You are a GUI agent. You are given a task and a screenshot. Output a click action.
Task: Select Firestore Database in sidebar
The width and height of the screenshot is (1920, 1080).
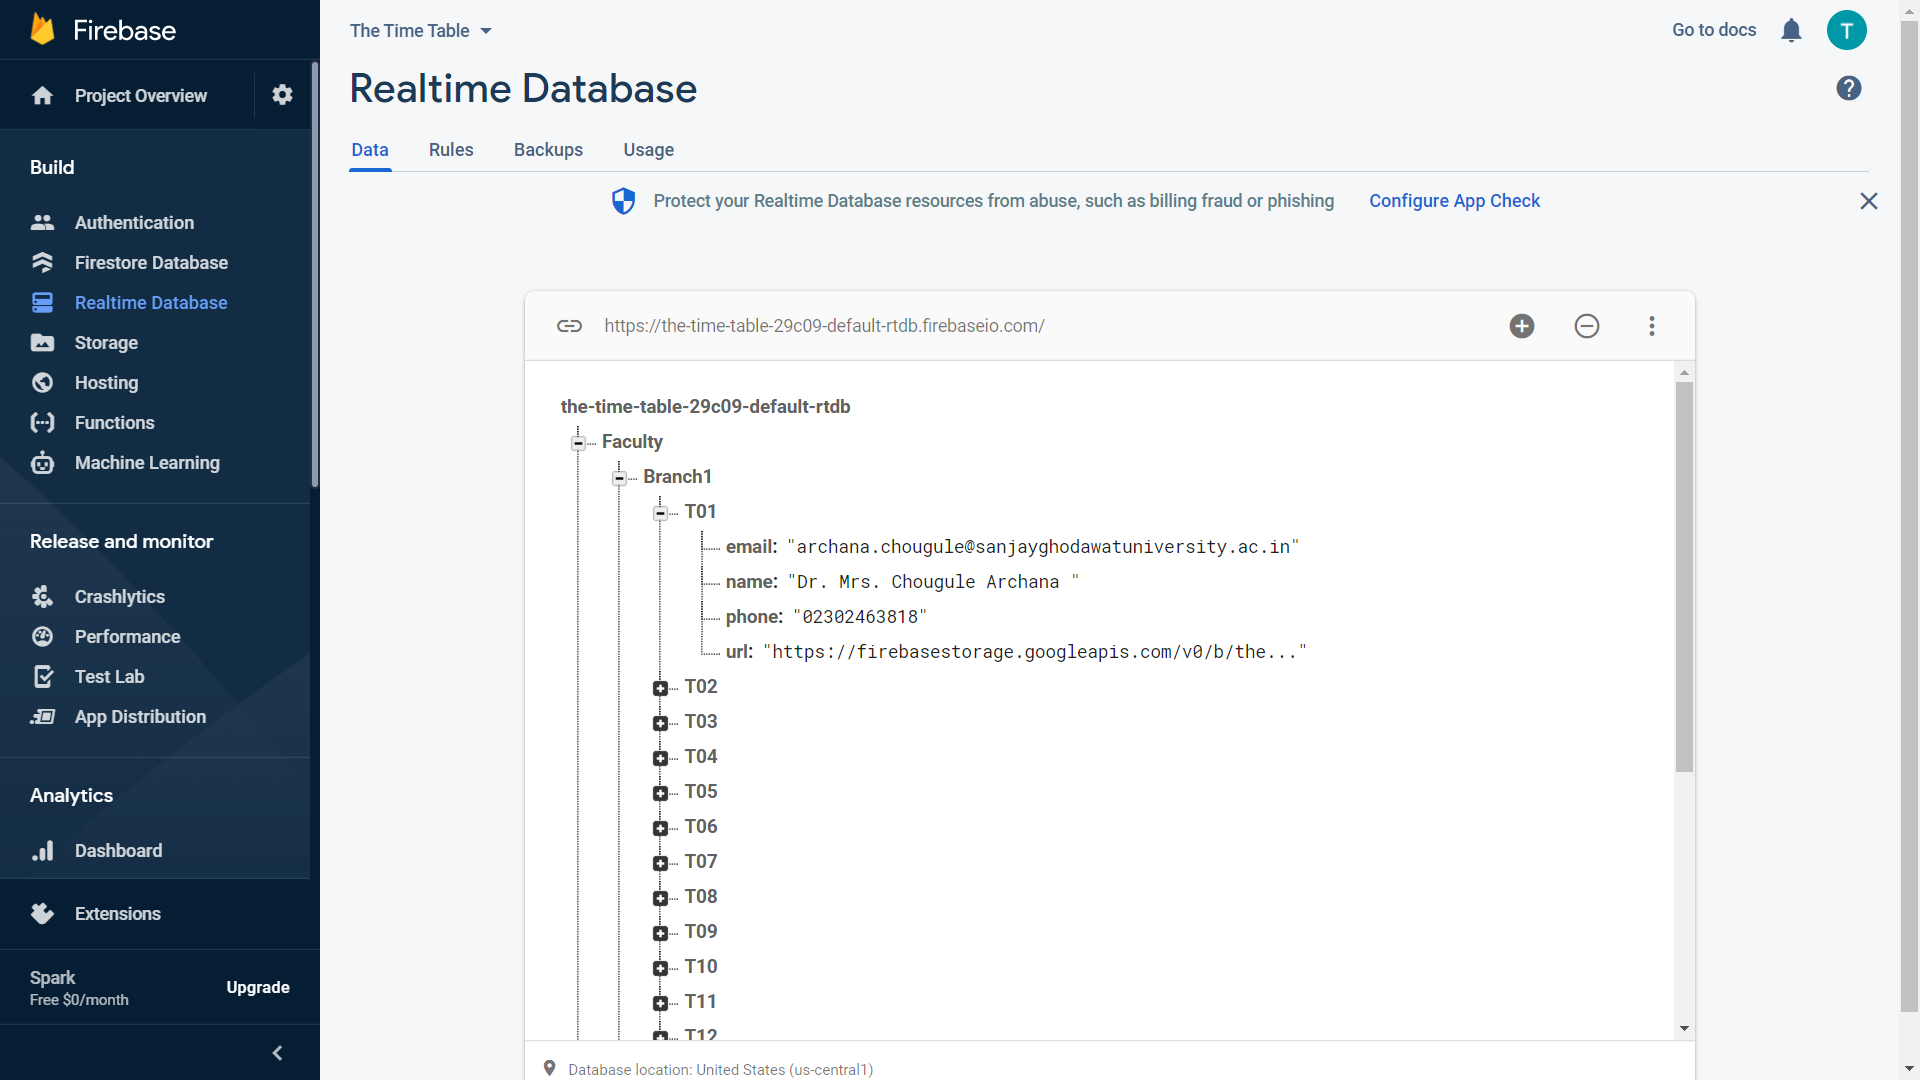(x=150, y=262)
